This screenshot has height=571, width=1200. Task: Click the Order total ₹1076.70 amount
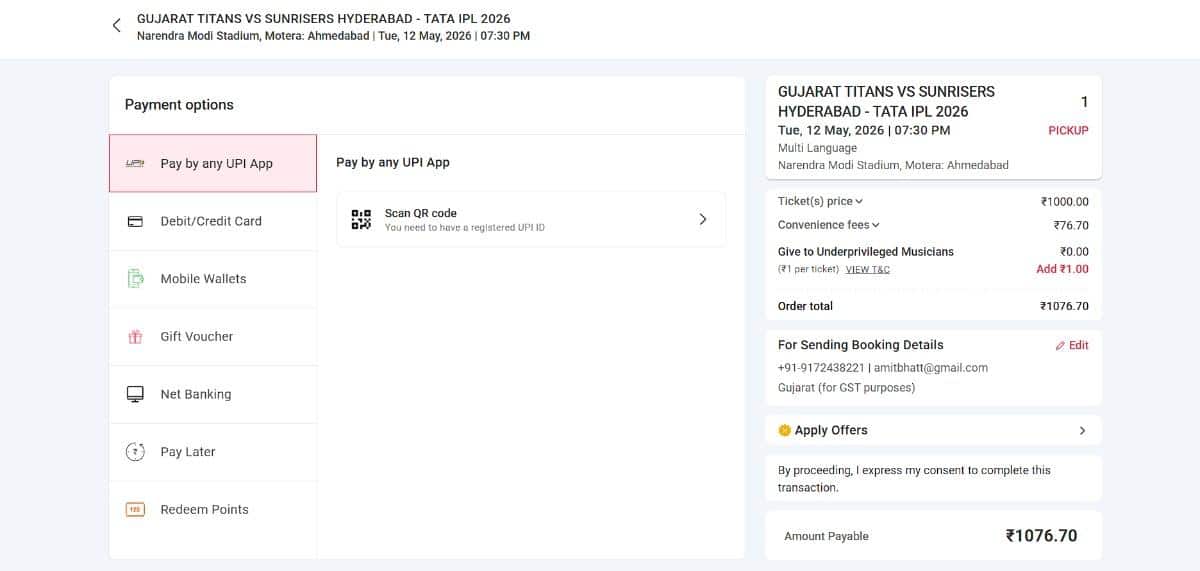coord(1064,306)
